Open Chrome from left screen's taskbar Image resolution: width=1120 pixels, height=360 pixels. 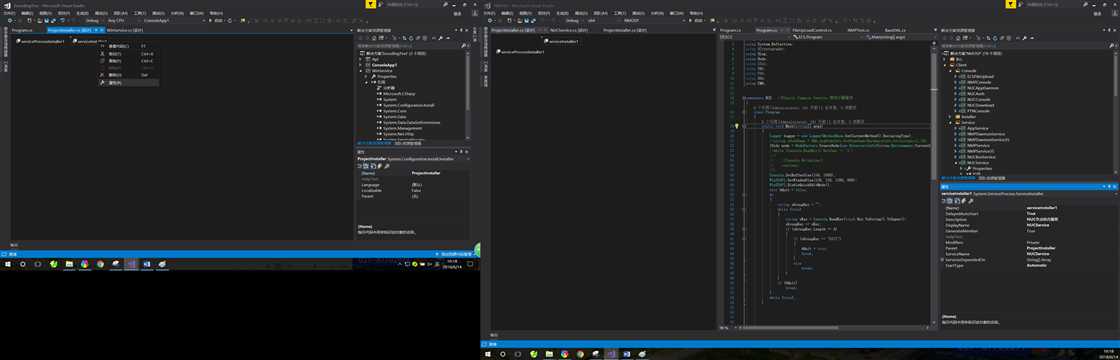click(100, 264)
